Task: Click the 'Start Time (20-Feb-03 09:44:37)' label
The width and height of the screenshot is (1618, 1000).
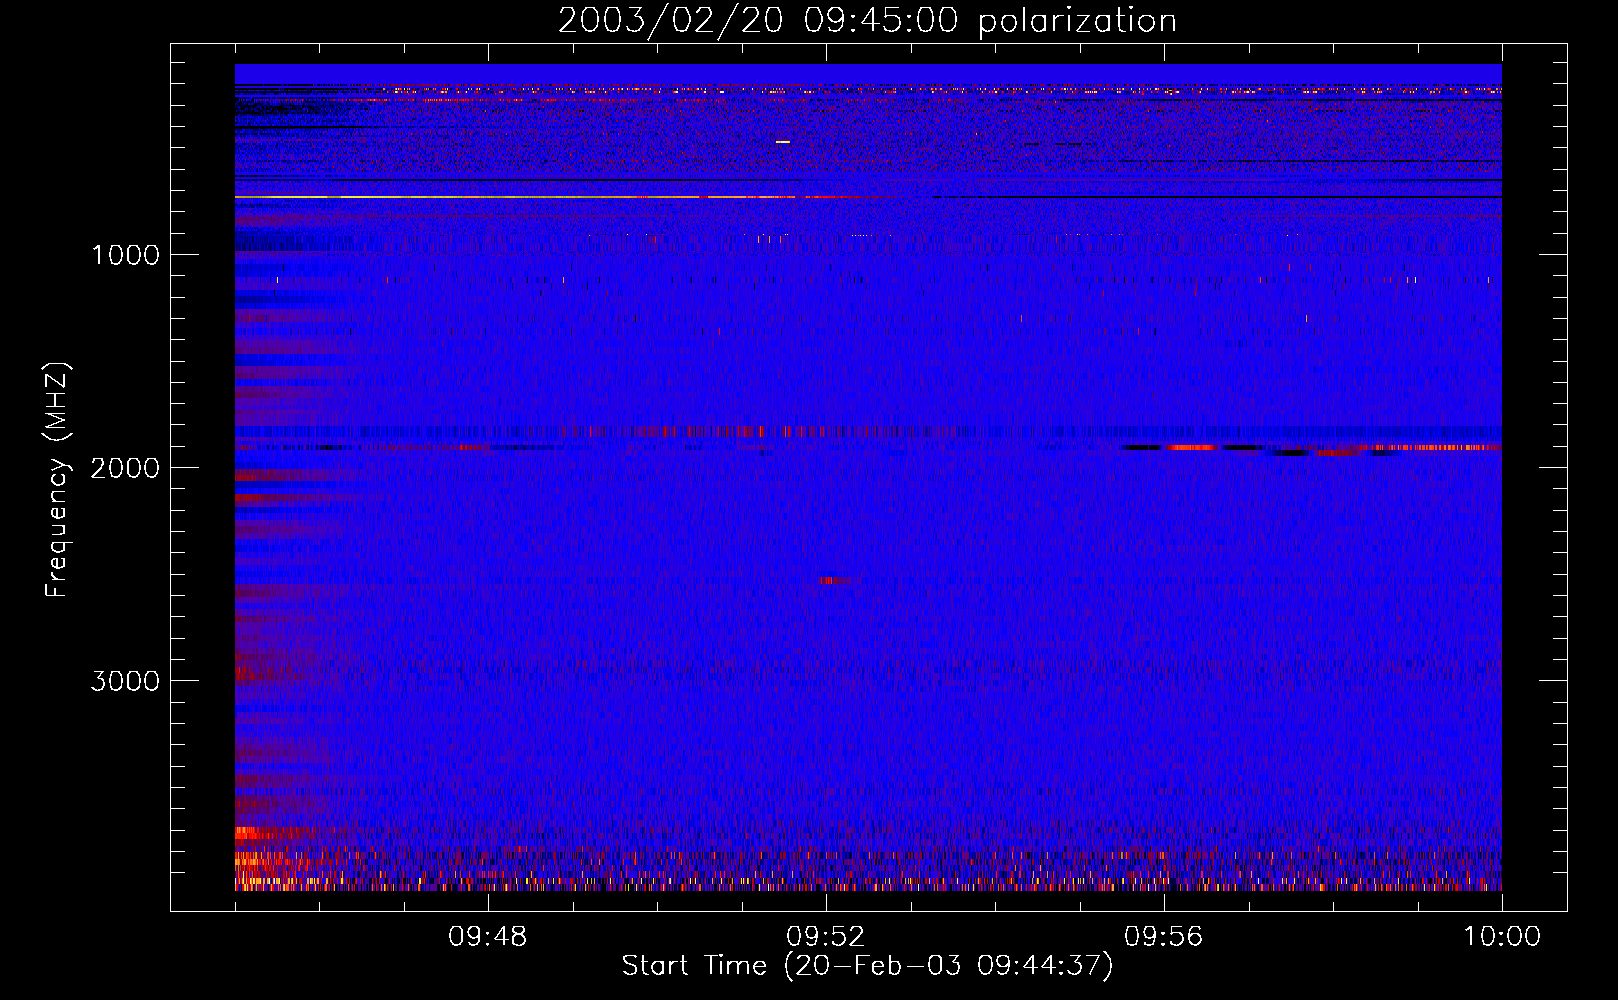Action: click(867, 966)
